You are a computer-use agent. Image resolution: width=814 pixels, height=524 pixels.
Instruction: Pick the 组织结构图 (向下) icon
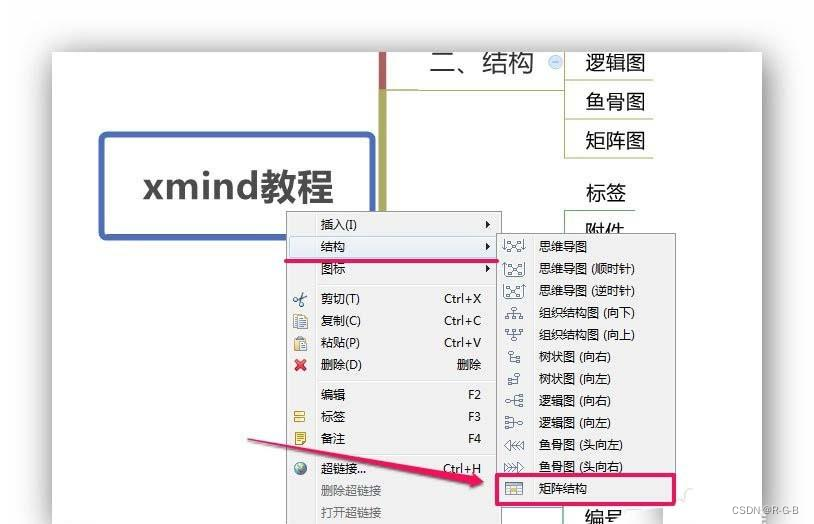click(x=514, y=313)
